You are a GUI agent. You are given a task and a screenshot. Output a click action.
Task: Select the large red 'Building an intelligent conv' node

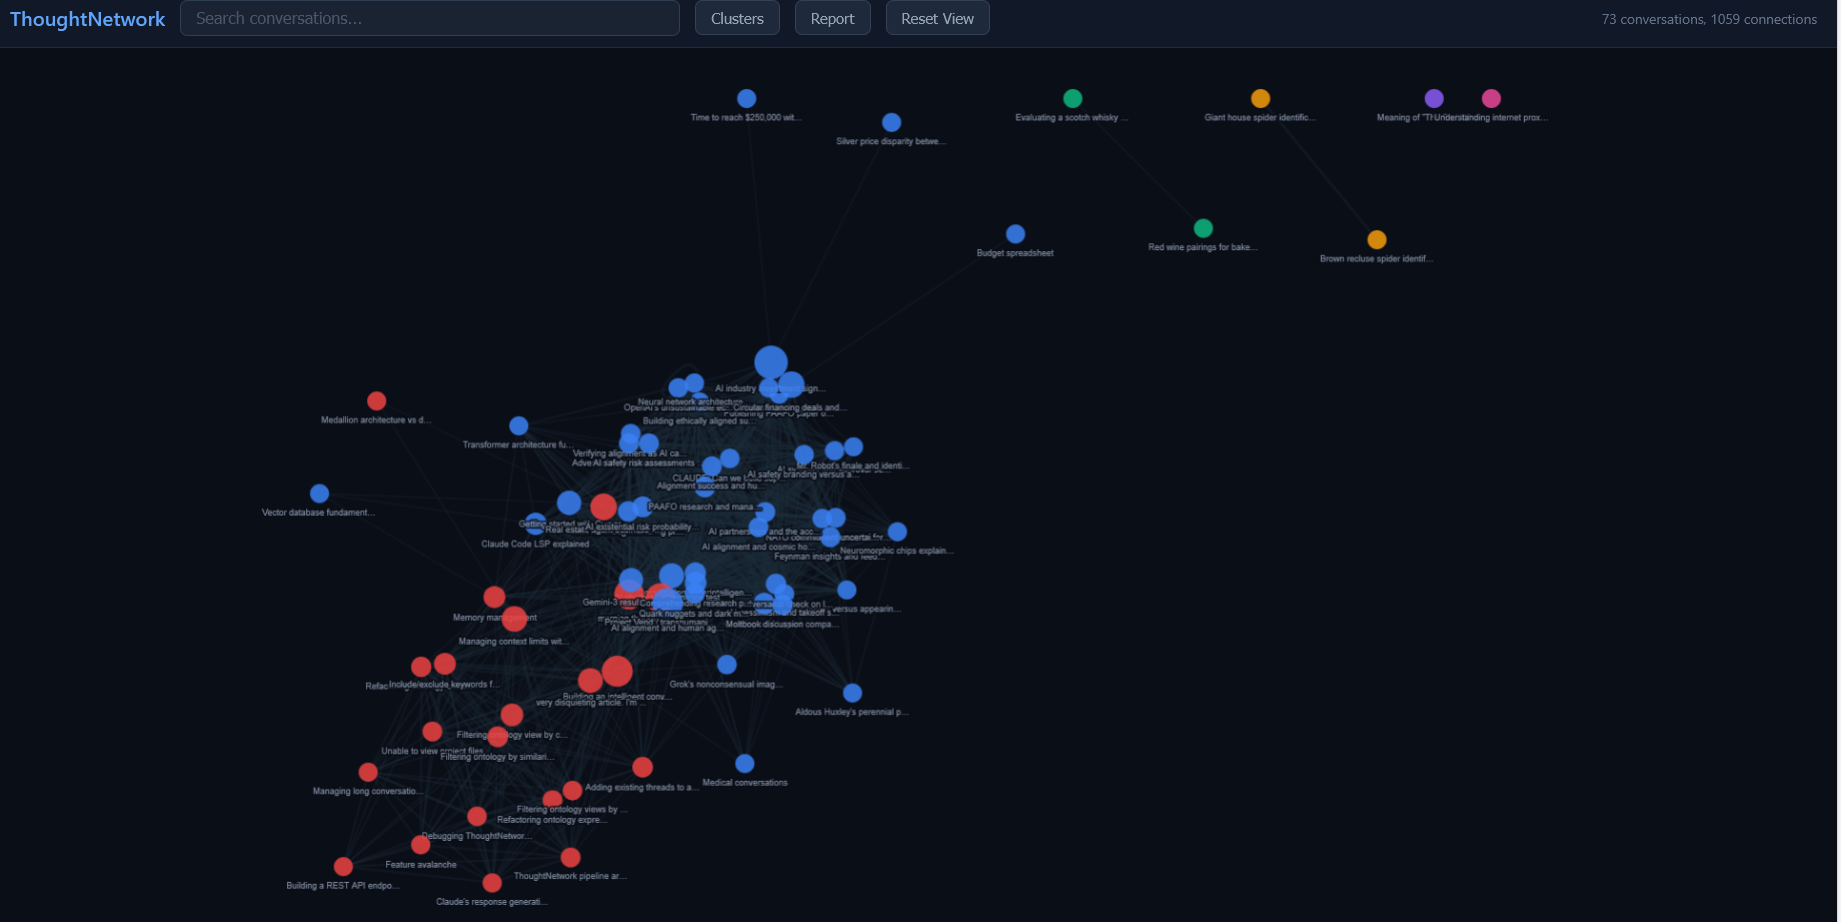point(617,671)
